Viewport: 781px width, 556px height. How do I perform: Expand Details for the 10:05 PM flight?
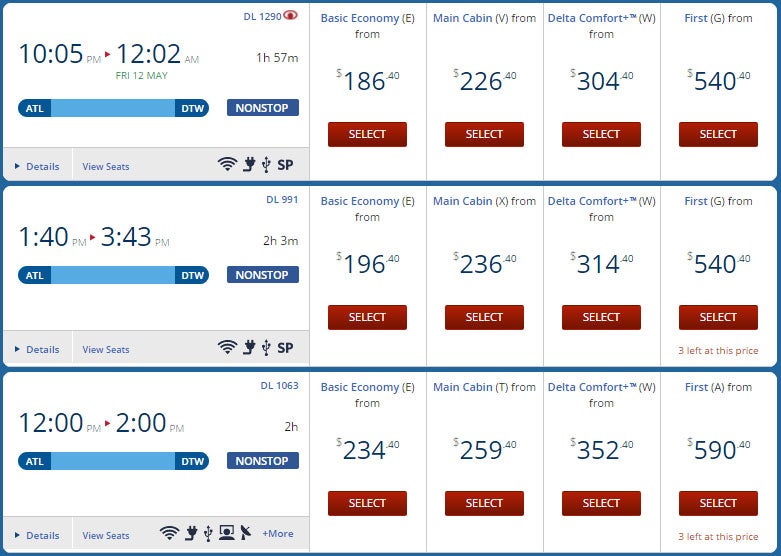click(37, 166)
